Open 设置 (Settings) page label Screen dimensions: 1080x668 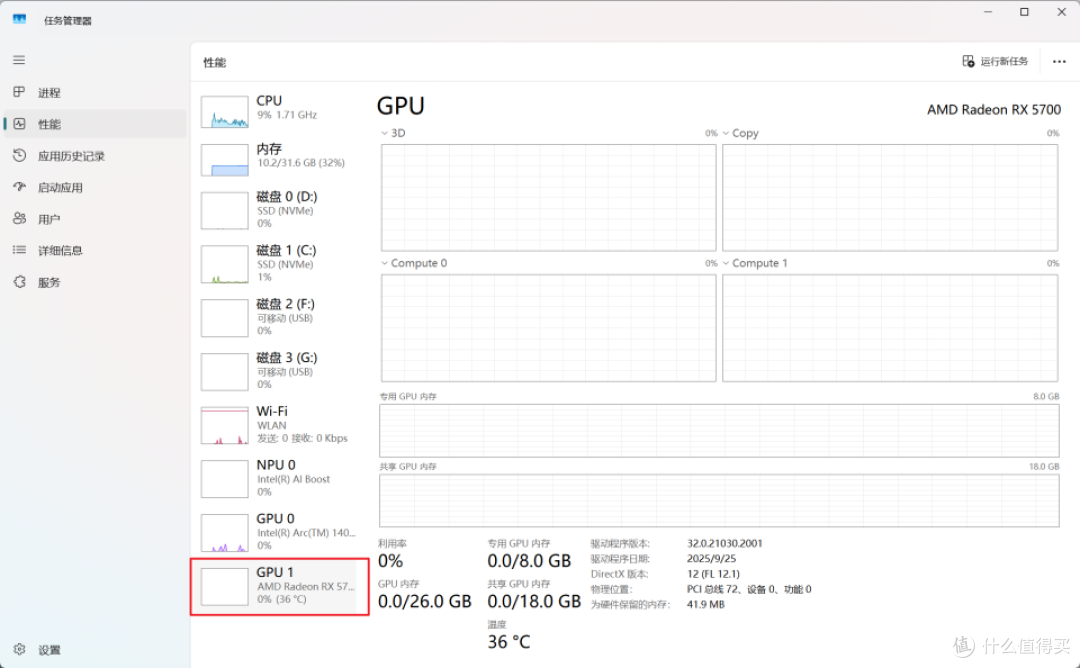point(49,649)
